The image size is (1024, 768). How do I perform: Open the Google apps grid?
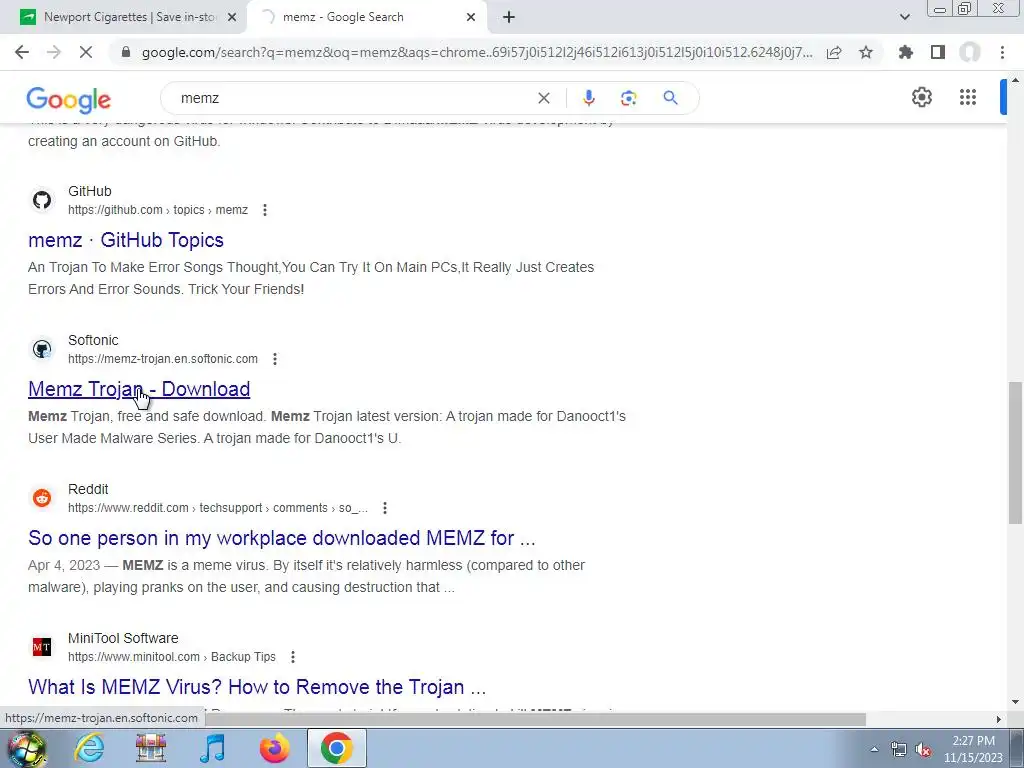pos(968,97)
